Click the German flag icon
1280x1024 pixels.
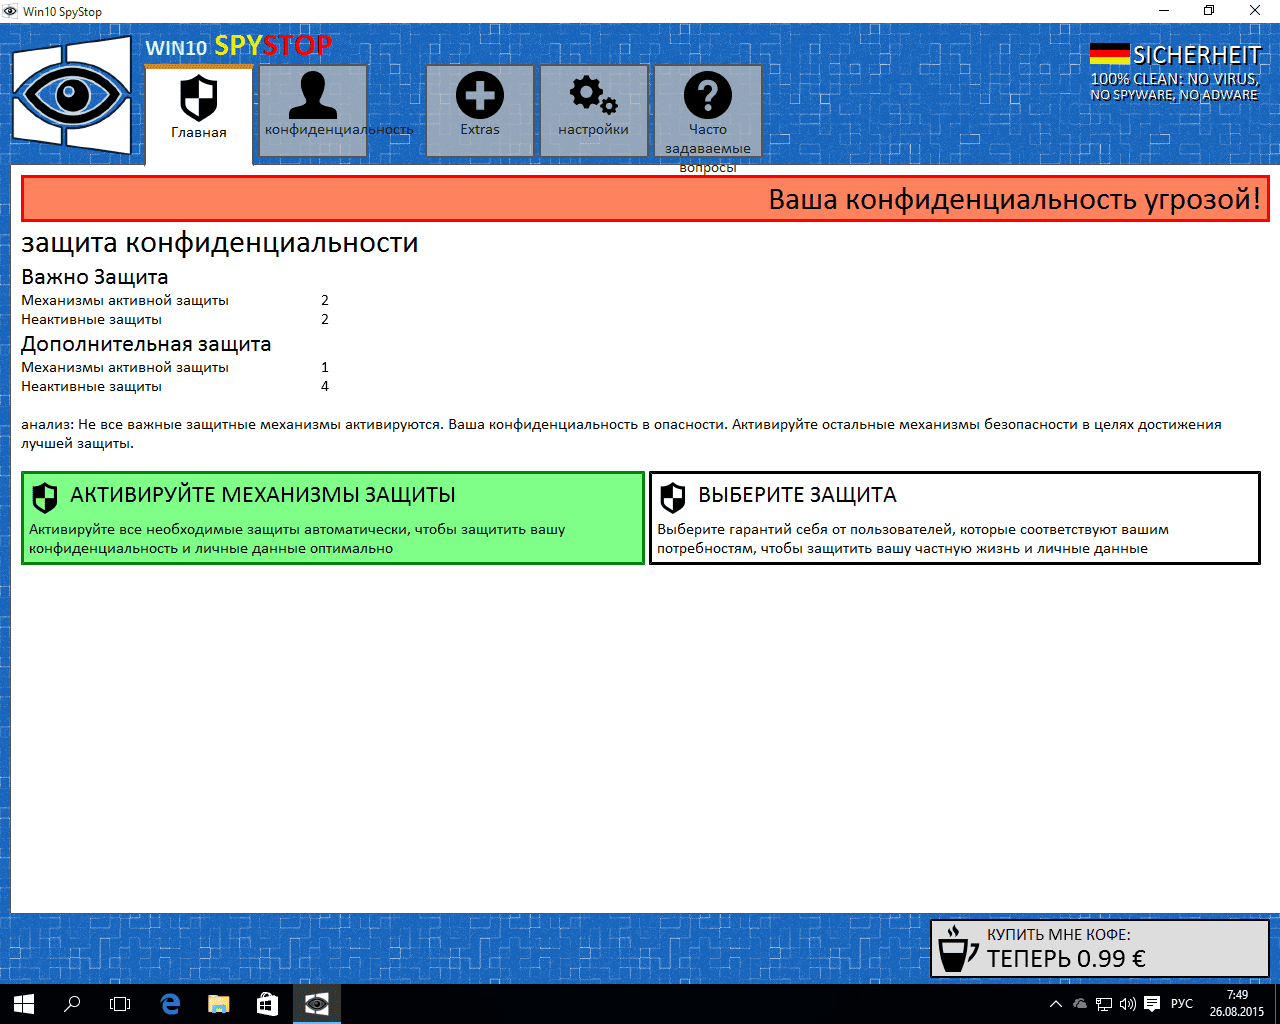[1109, 54]
